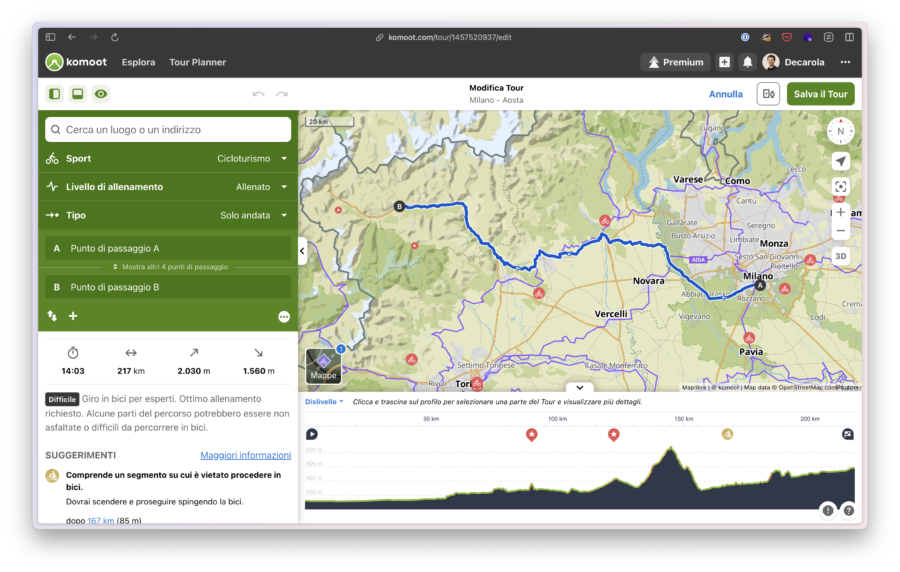Add a new waypoint with plus icon
900x572 pixels.
pyautogui.click(x=73, y=316)
